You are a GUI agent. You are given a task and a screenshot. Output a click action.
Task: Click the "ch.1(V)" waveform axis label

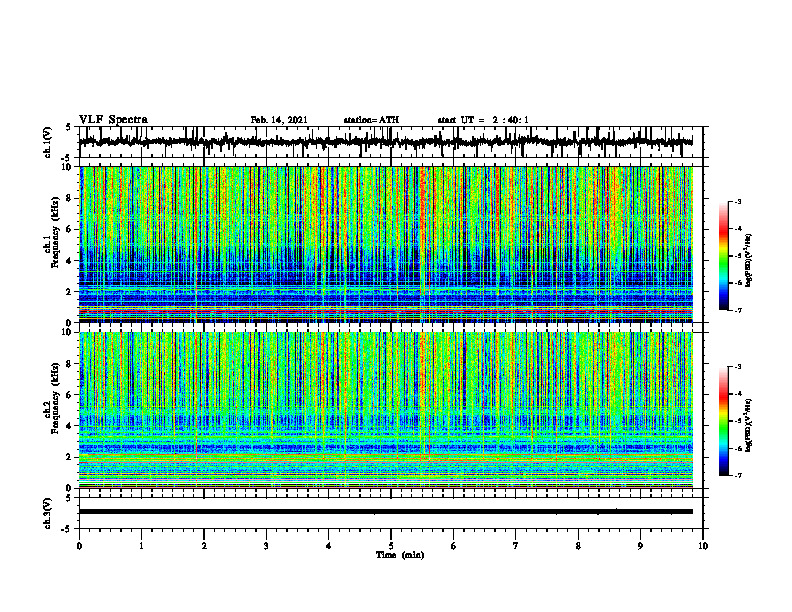click(48, 142)
